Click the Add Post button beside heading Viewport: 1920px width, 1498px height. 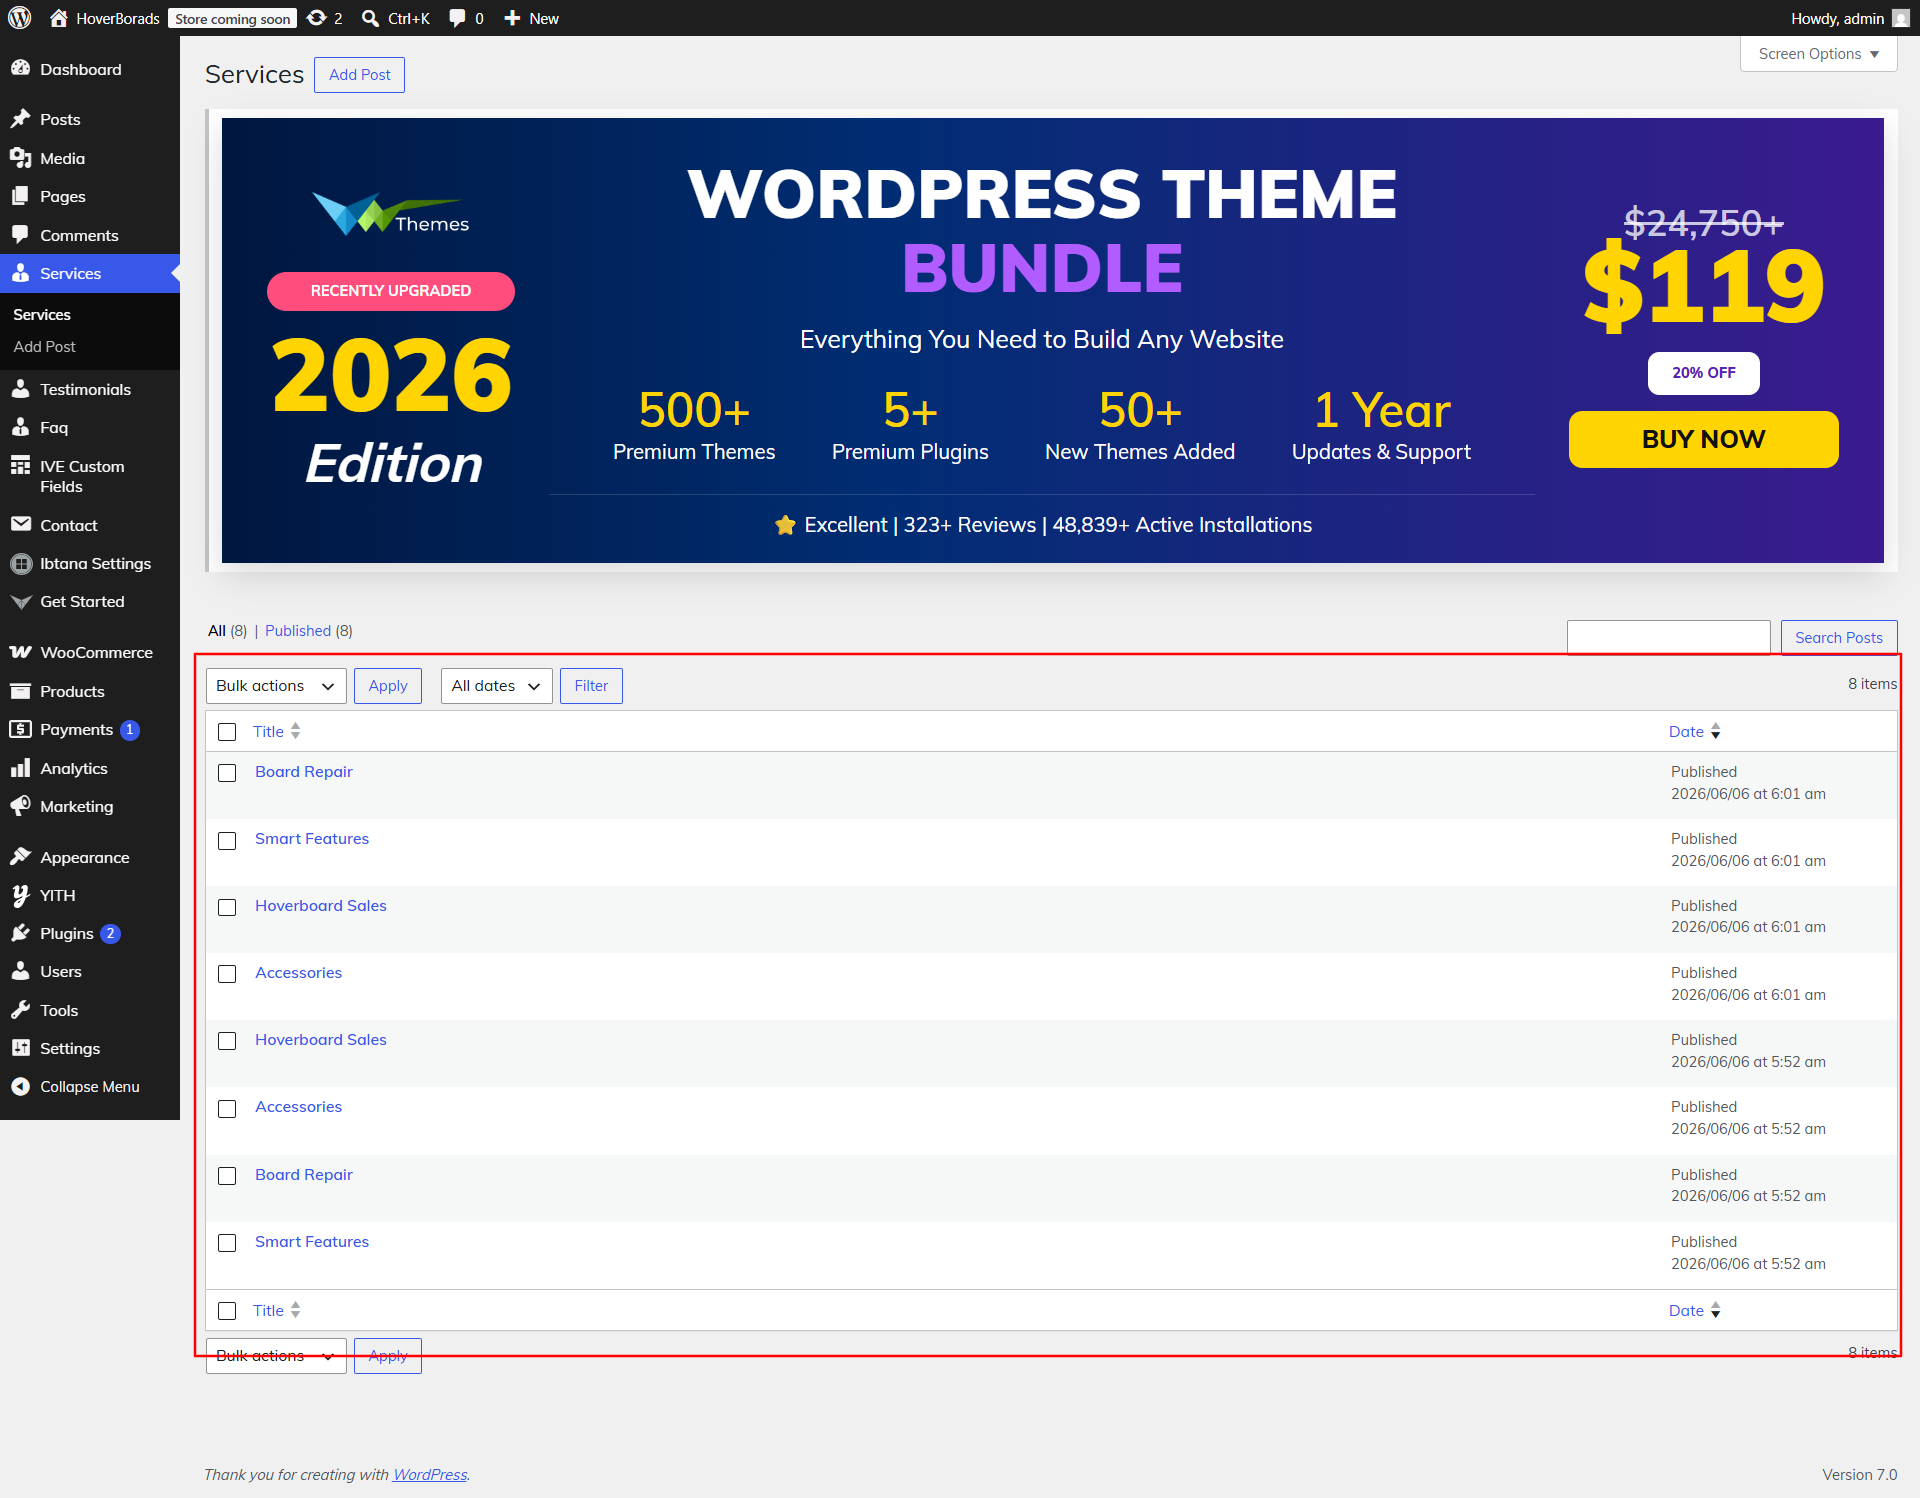click(359, 75)
